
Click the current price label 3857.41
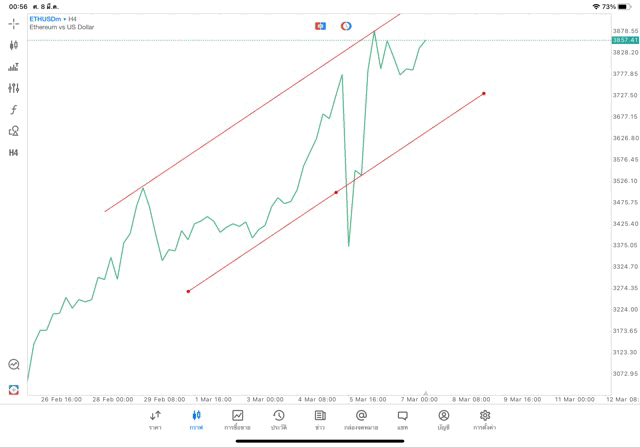pos(625,40)
